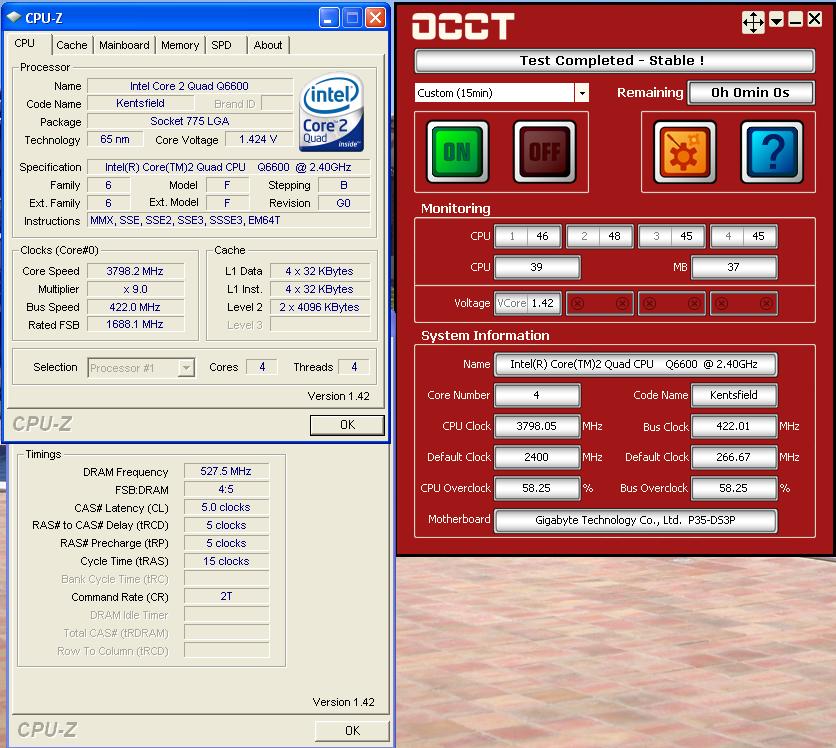Open the Custom (15min) test dropdown
Image resolution: width=836 pixels, height=748 pixels.
click(x=582, y=93)
